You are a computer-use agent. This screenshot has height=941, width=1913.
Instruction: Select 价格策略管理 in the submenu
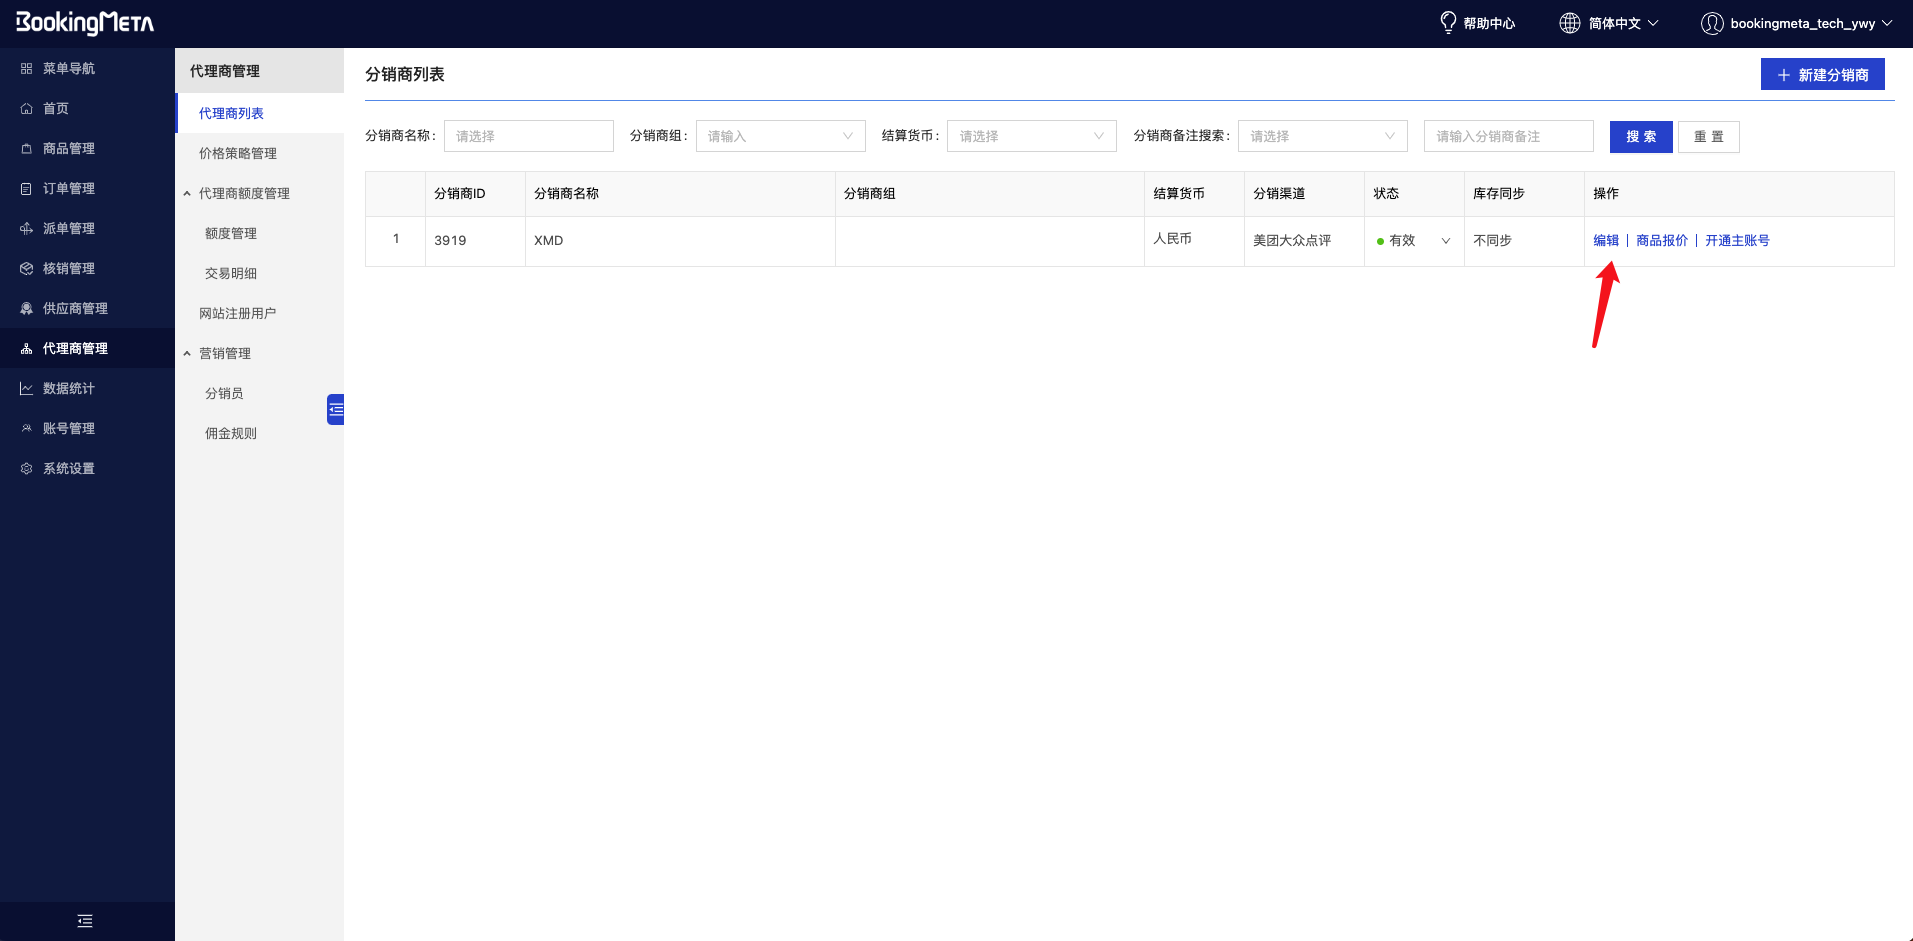(x=238, y=153)
